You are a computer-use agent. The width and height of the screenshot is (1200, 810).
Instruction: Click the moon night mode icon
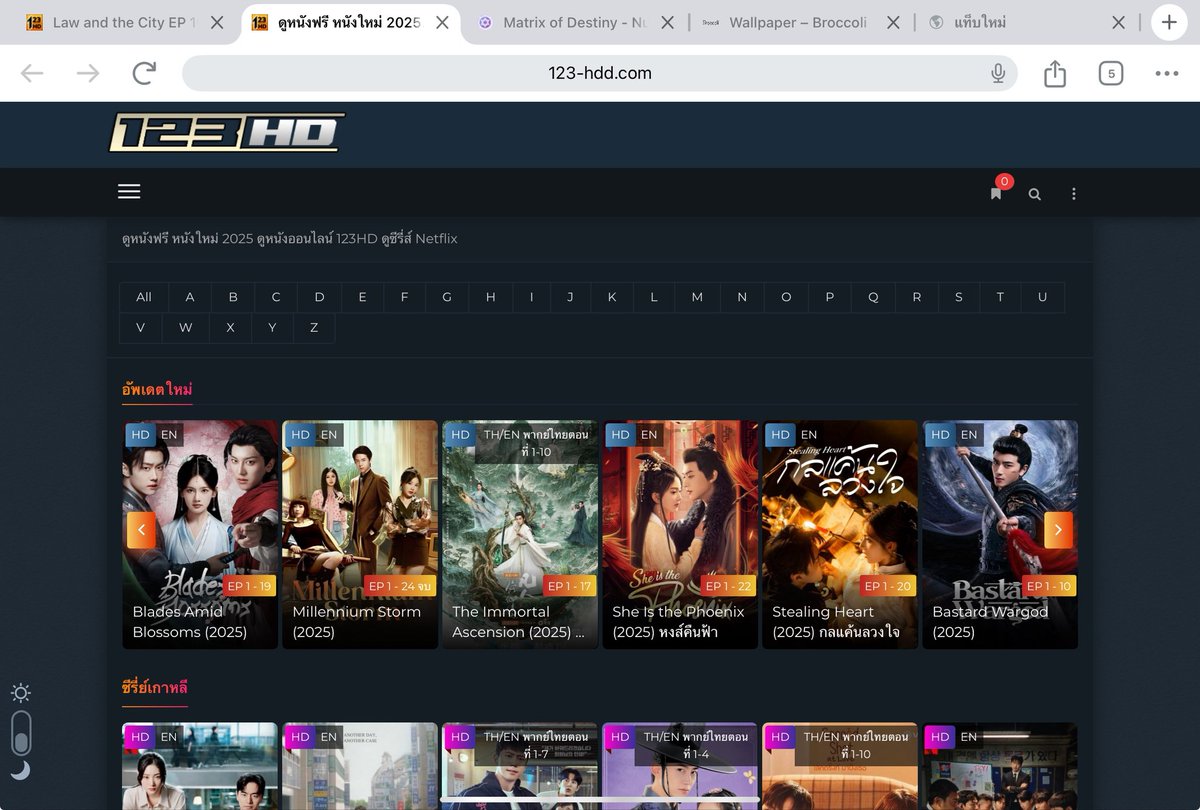click(x=21, y=769)
